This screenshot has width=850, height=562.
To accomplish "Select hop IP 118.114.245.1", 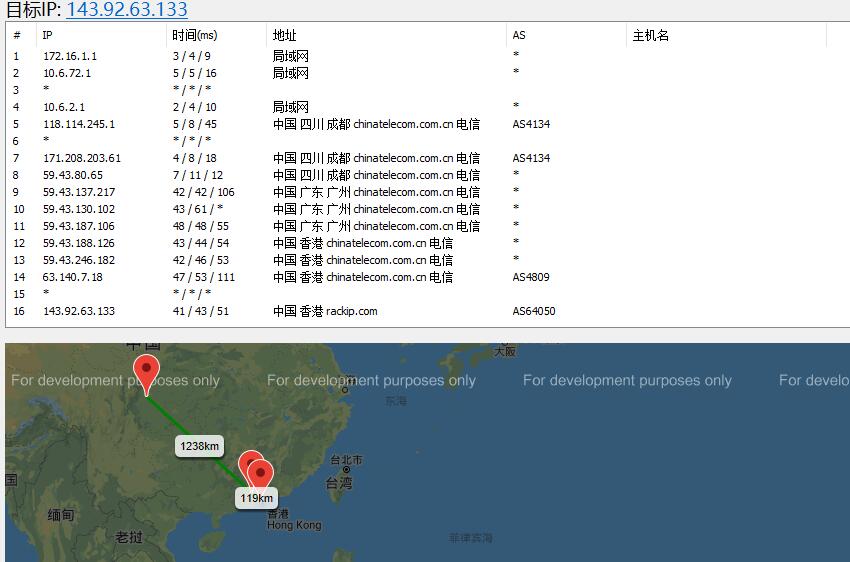I will [x=79, y=124].
